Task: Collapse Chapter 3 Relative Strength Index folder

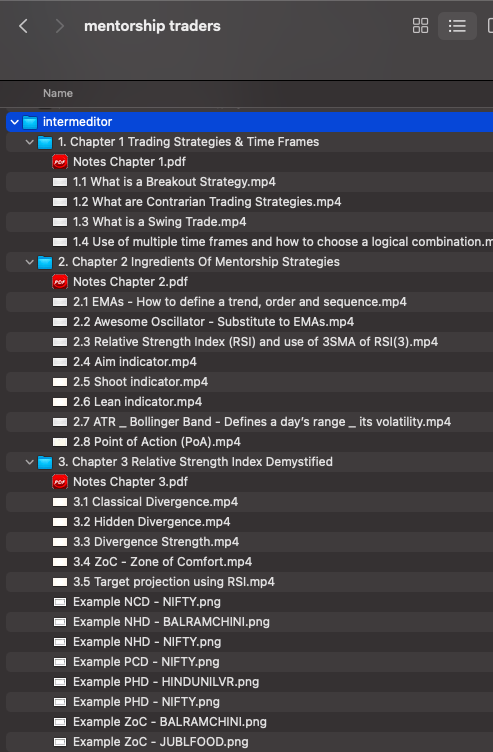Action: point(29,462)
